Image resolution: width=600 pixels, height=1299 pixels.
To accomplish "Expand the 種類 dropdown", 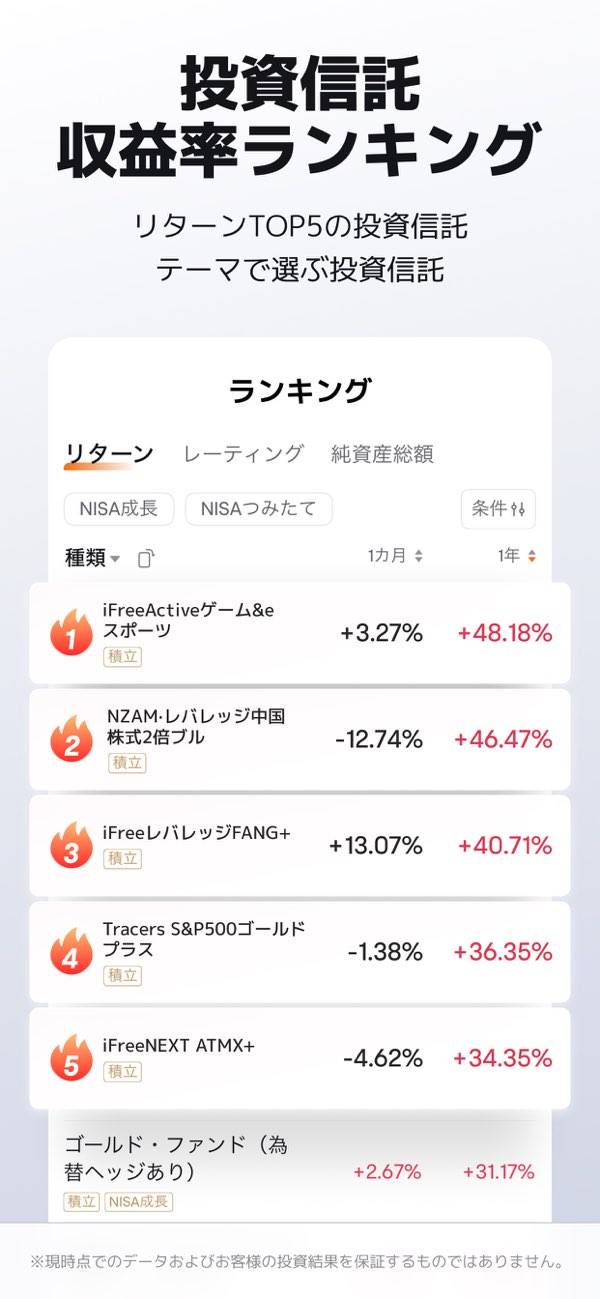I will click(x=93, y=558).
